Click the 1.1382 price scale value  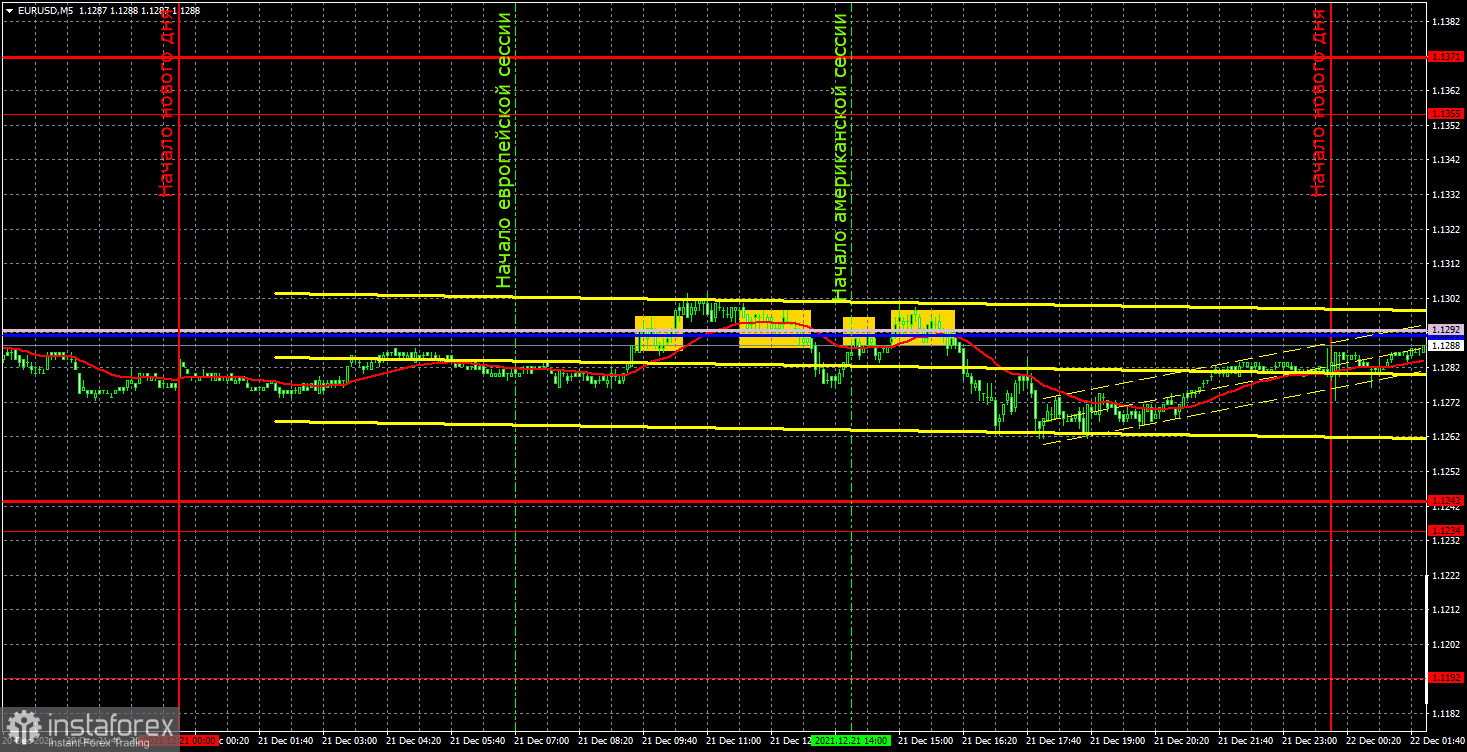click(x=1446, y=22)
